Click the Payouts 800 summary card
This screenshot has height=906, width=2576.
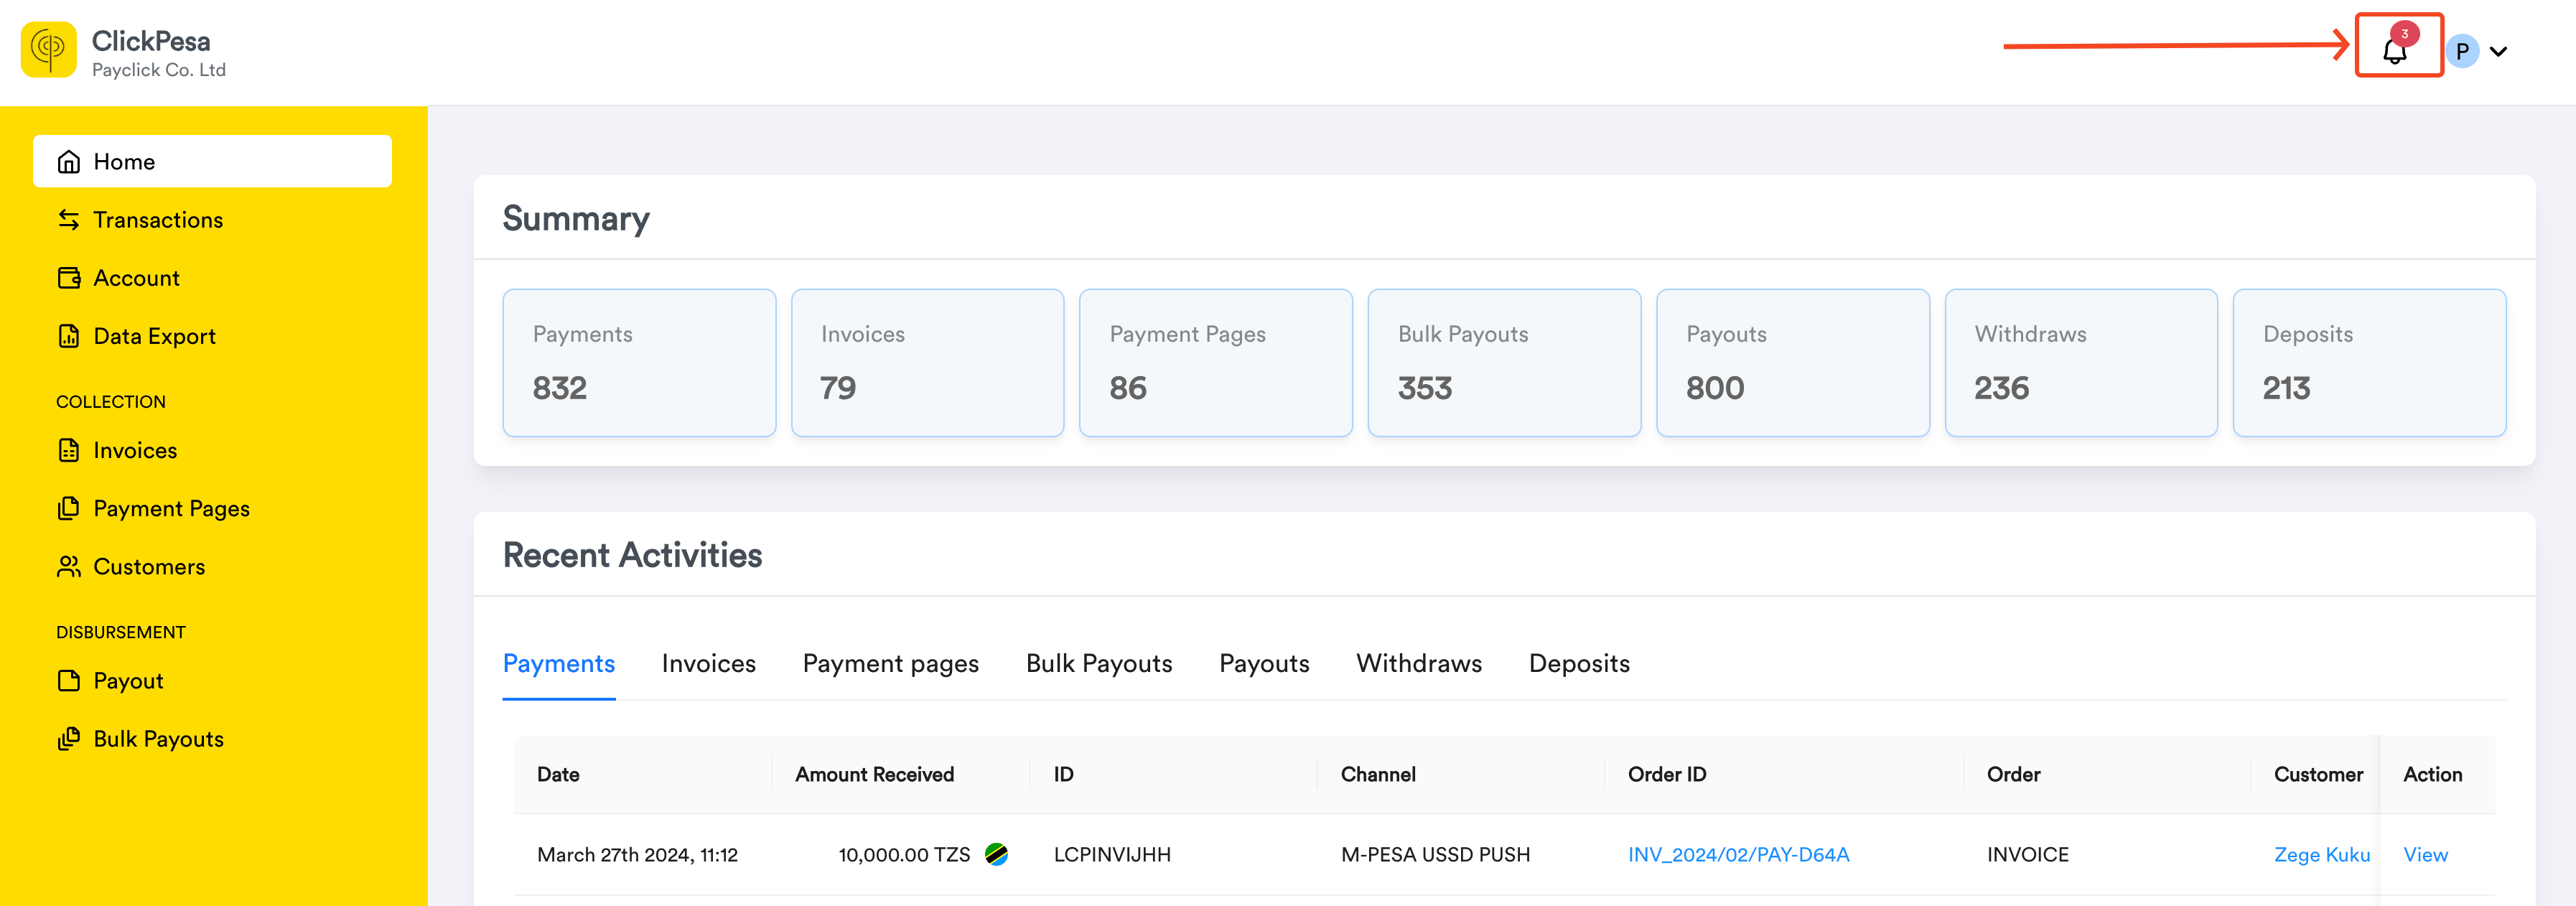click(x=1792, y=362)
